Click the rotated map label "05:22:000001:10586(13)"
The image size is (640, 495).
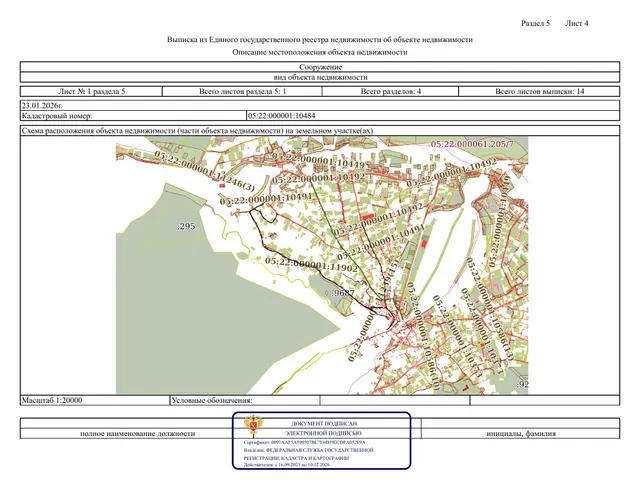[489, 309]
